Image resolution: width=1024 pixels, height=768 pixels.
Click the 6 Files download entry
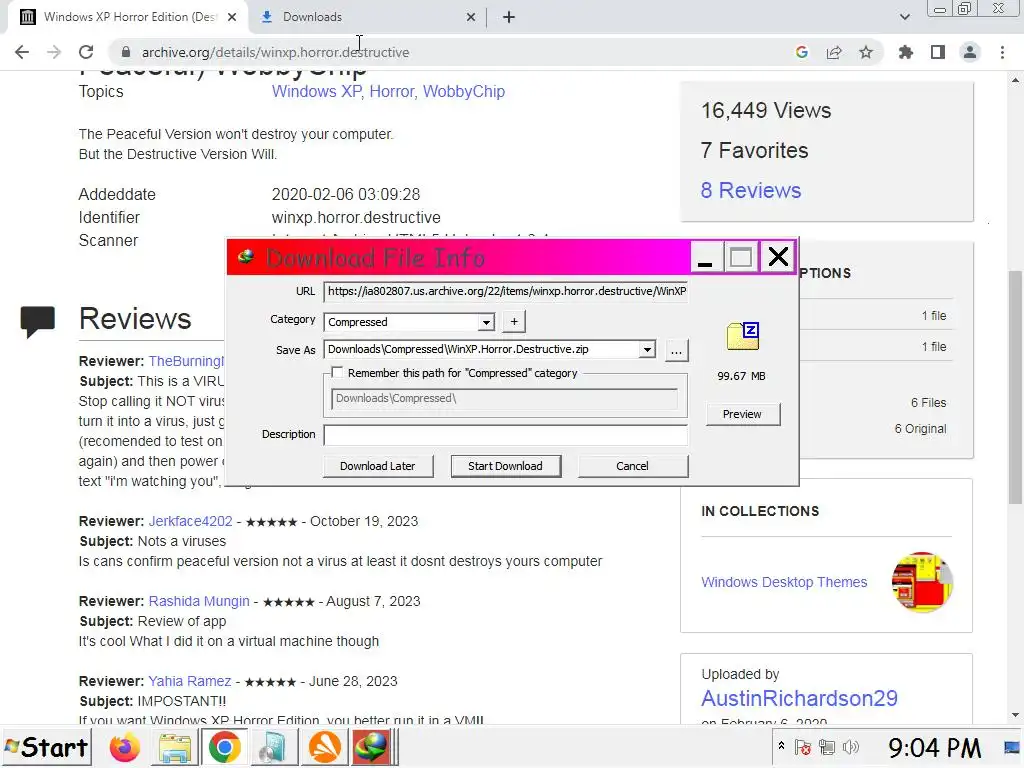click(x=929, y=403)
